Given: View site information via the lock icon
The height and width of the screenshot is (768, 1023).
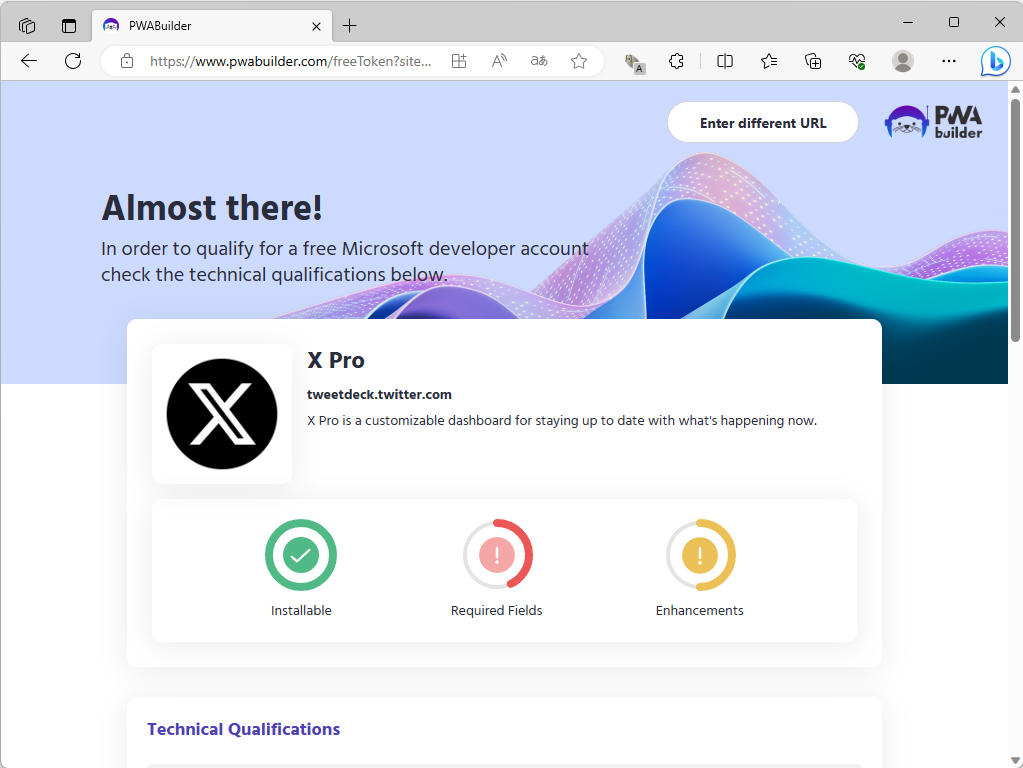Looking at the screenshot, I should tap(126, 61).
